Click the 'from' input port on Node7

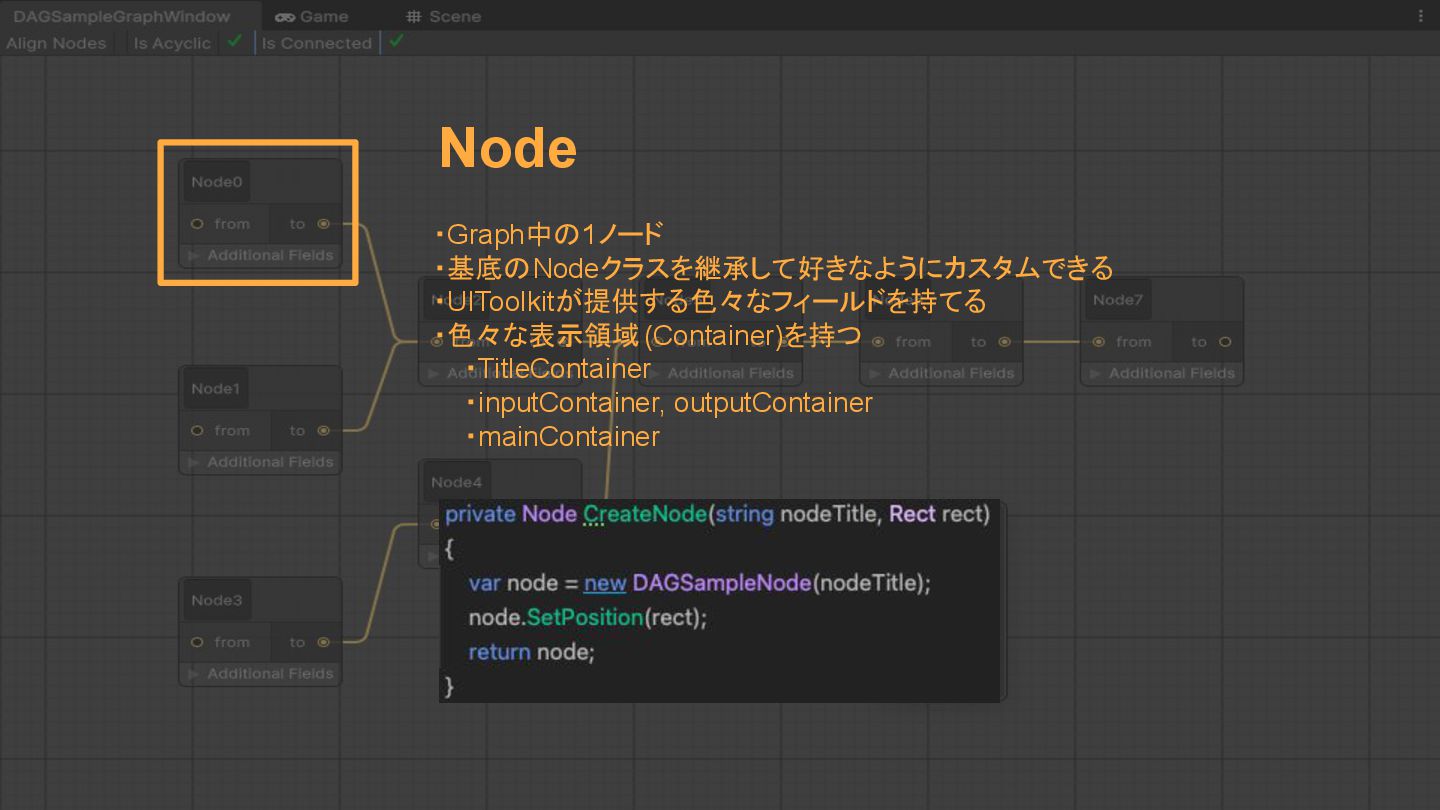click(1098, 342)
